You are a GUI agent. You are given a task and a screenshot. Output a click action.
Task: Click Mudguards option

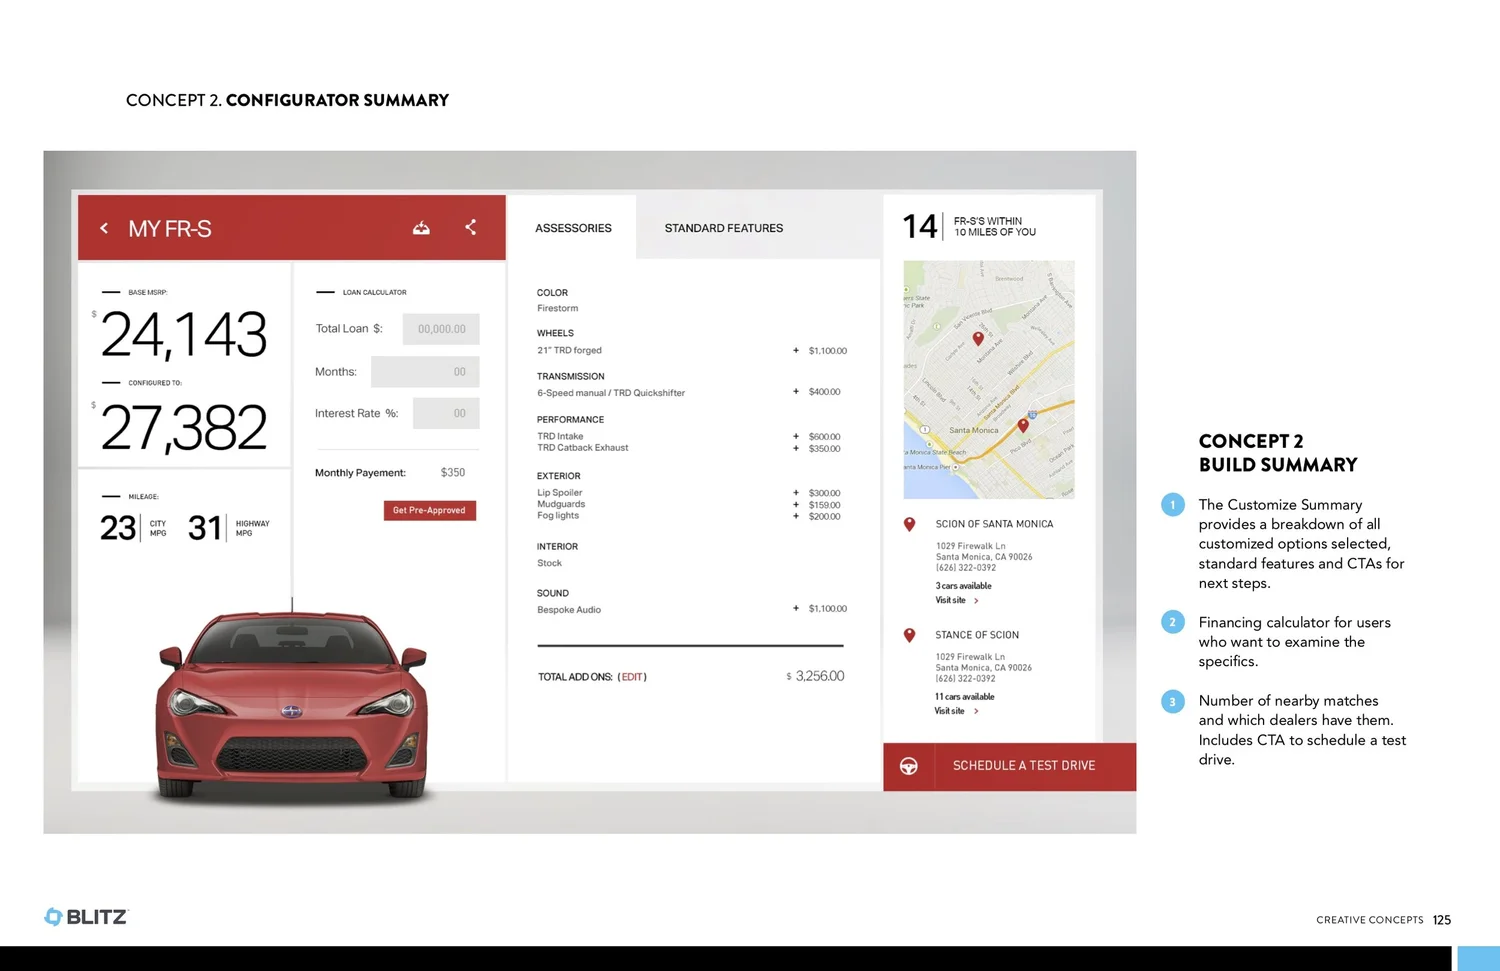(561, 504)
